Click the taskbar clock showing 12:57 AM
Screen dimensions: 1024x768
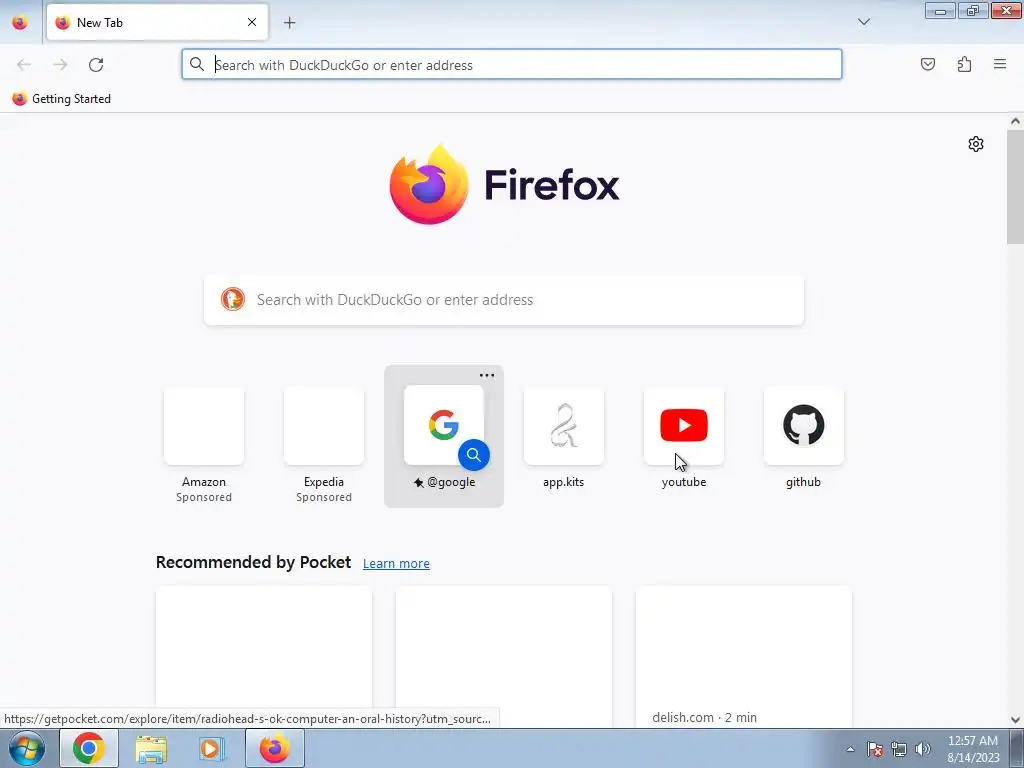click(973, 749)
